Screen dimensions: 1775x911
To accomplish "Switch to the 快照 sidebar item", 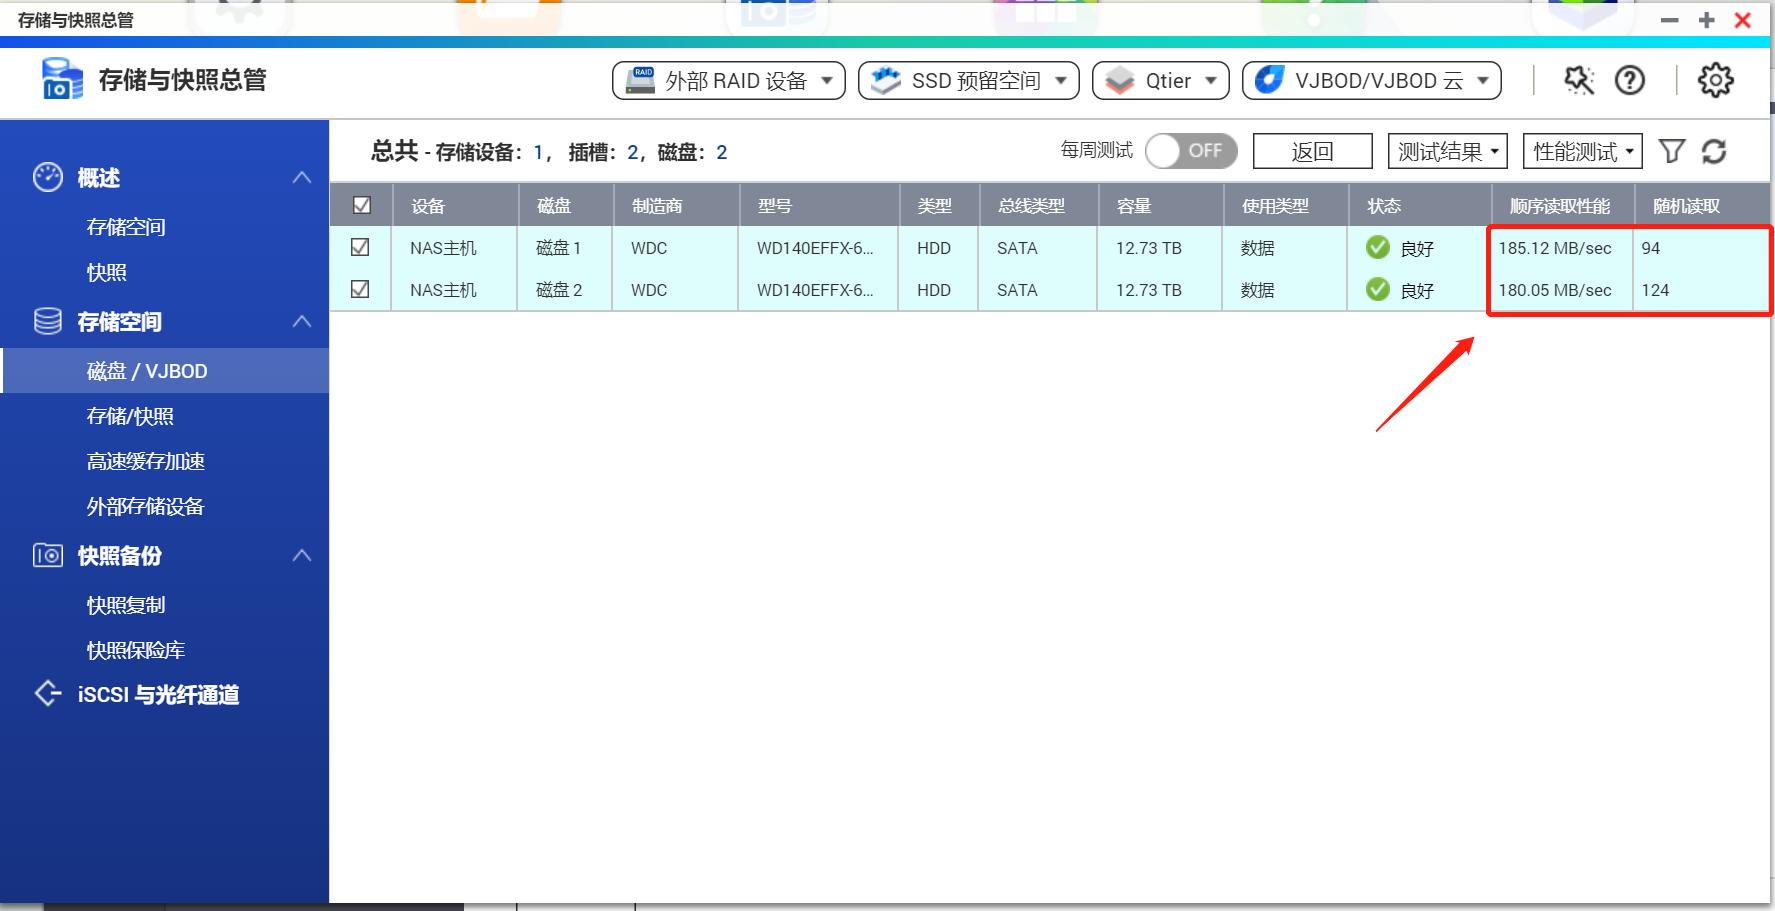I will pos(108,271).
